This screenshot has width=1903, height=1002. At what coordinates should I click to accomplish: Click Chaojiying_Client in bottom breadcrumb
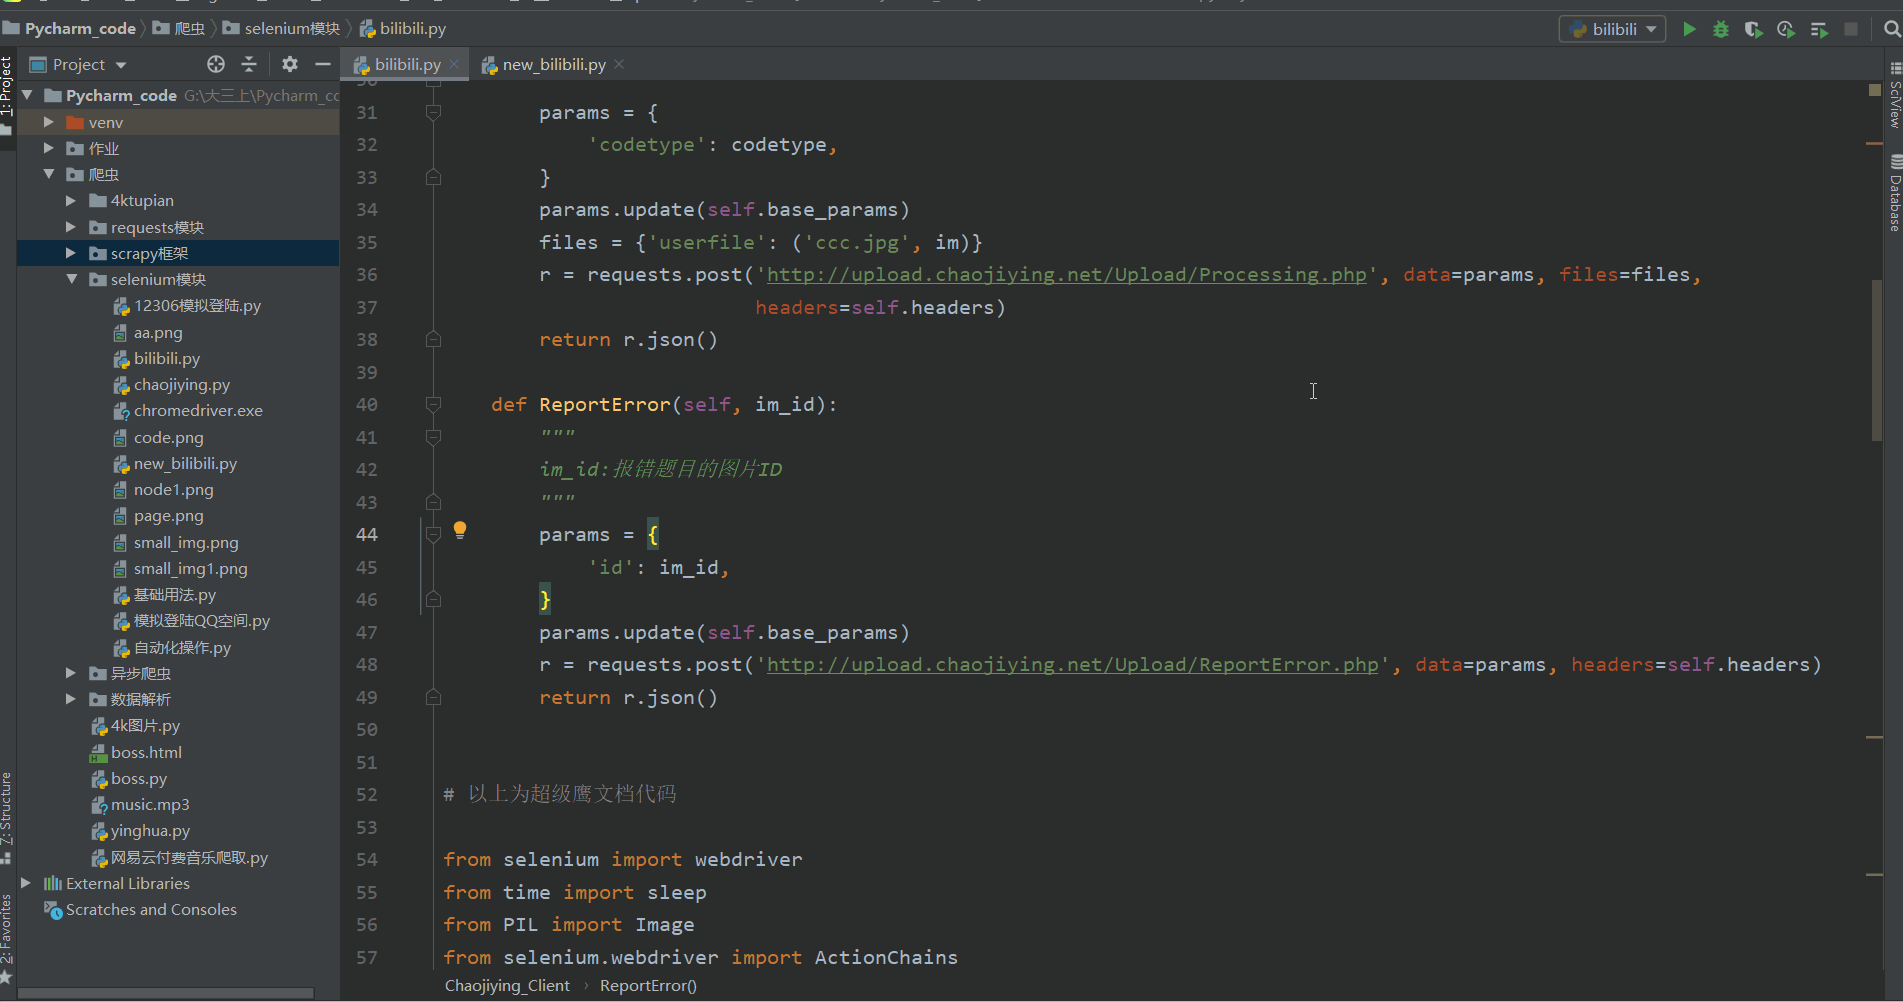[507, 986]
